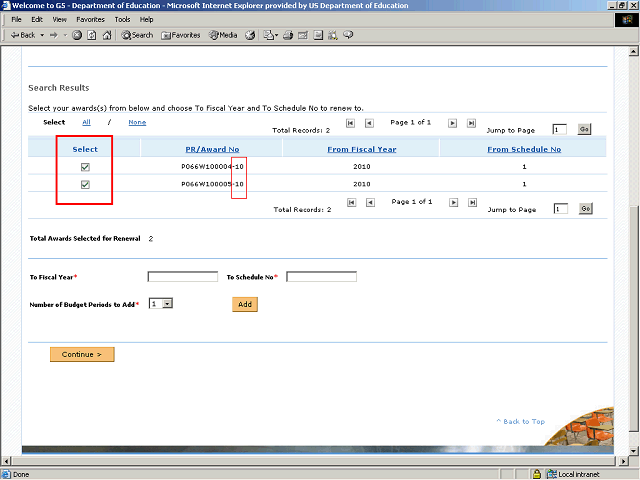Click the browser Refresh icon

(92, 35)
